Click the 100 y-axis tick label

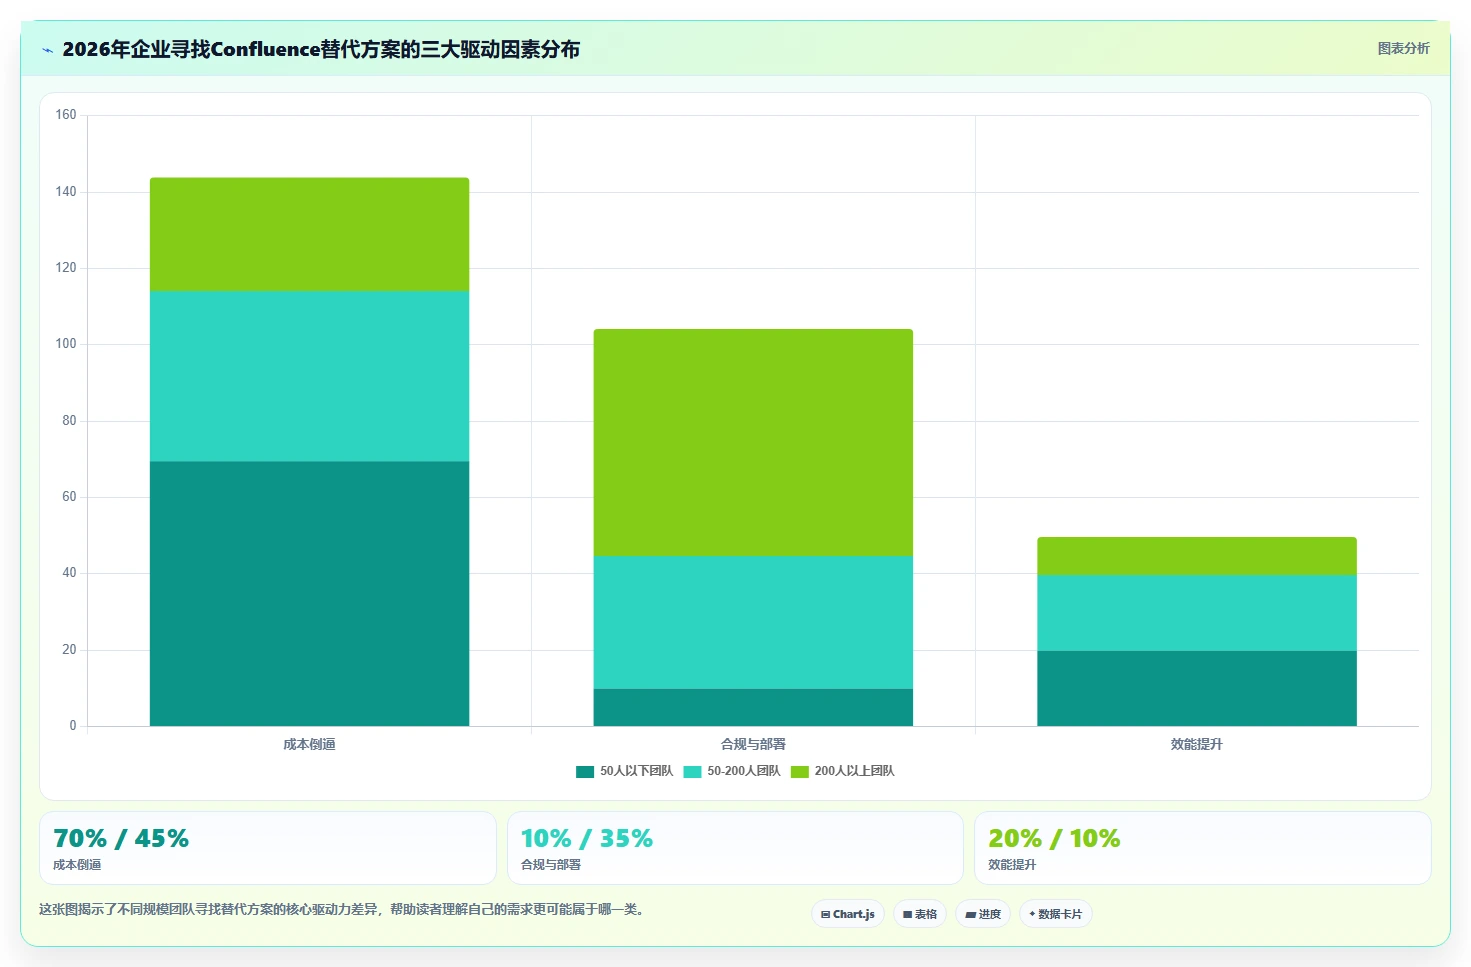click(66, 344)
